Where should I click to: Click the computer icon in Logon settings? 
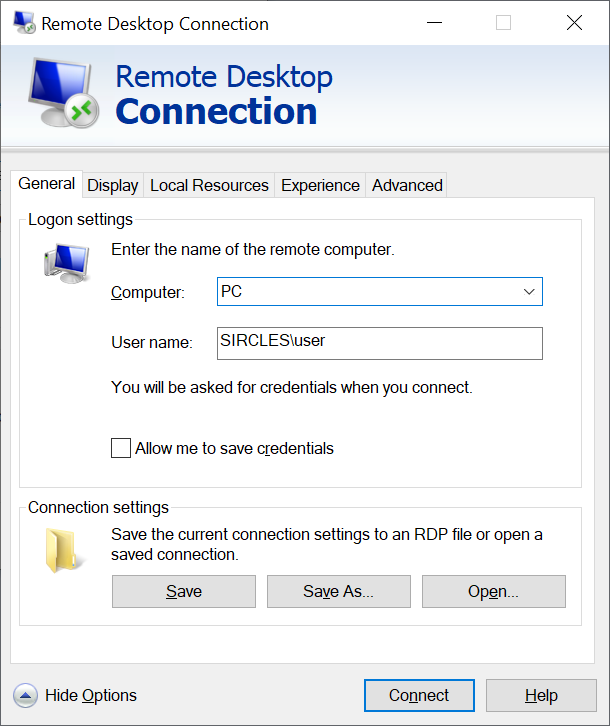point(67,263)
